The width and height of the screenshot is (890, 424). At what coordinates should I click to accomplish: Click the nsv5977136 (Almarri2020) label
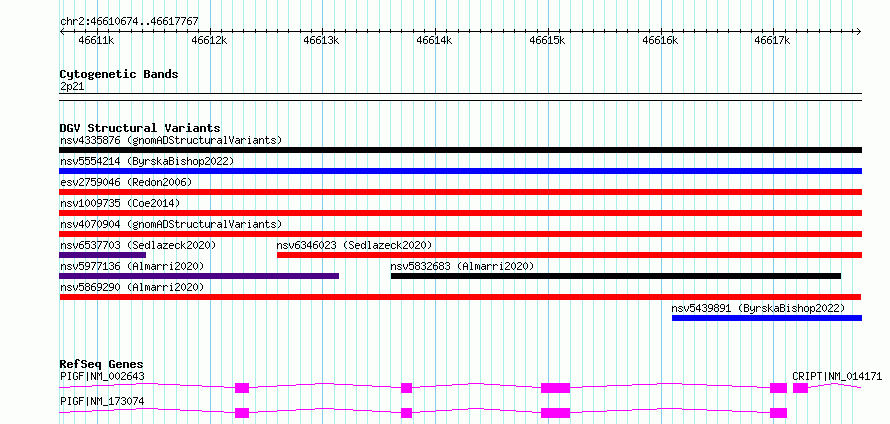pyautogui.click(x=132, y=266)
